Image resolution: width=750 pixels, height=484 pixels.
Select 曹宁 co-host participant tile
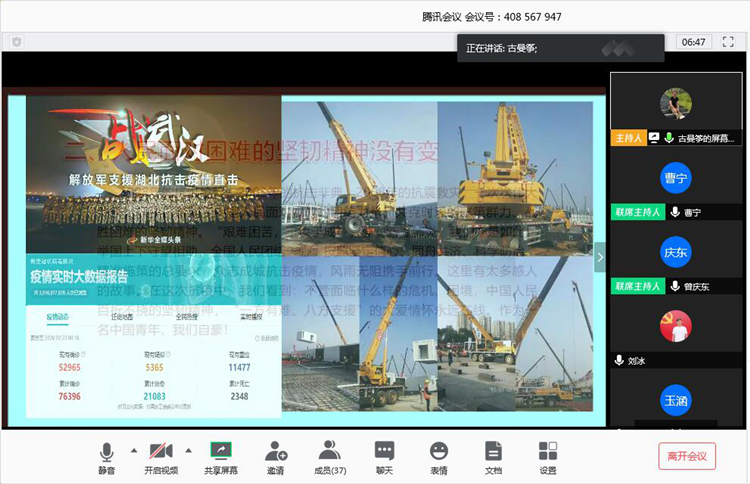tap(676, 180)
